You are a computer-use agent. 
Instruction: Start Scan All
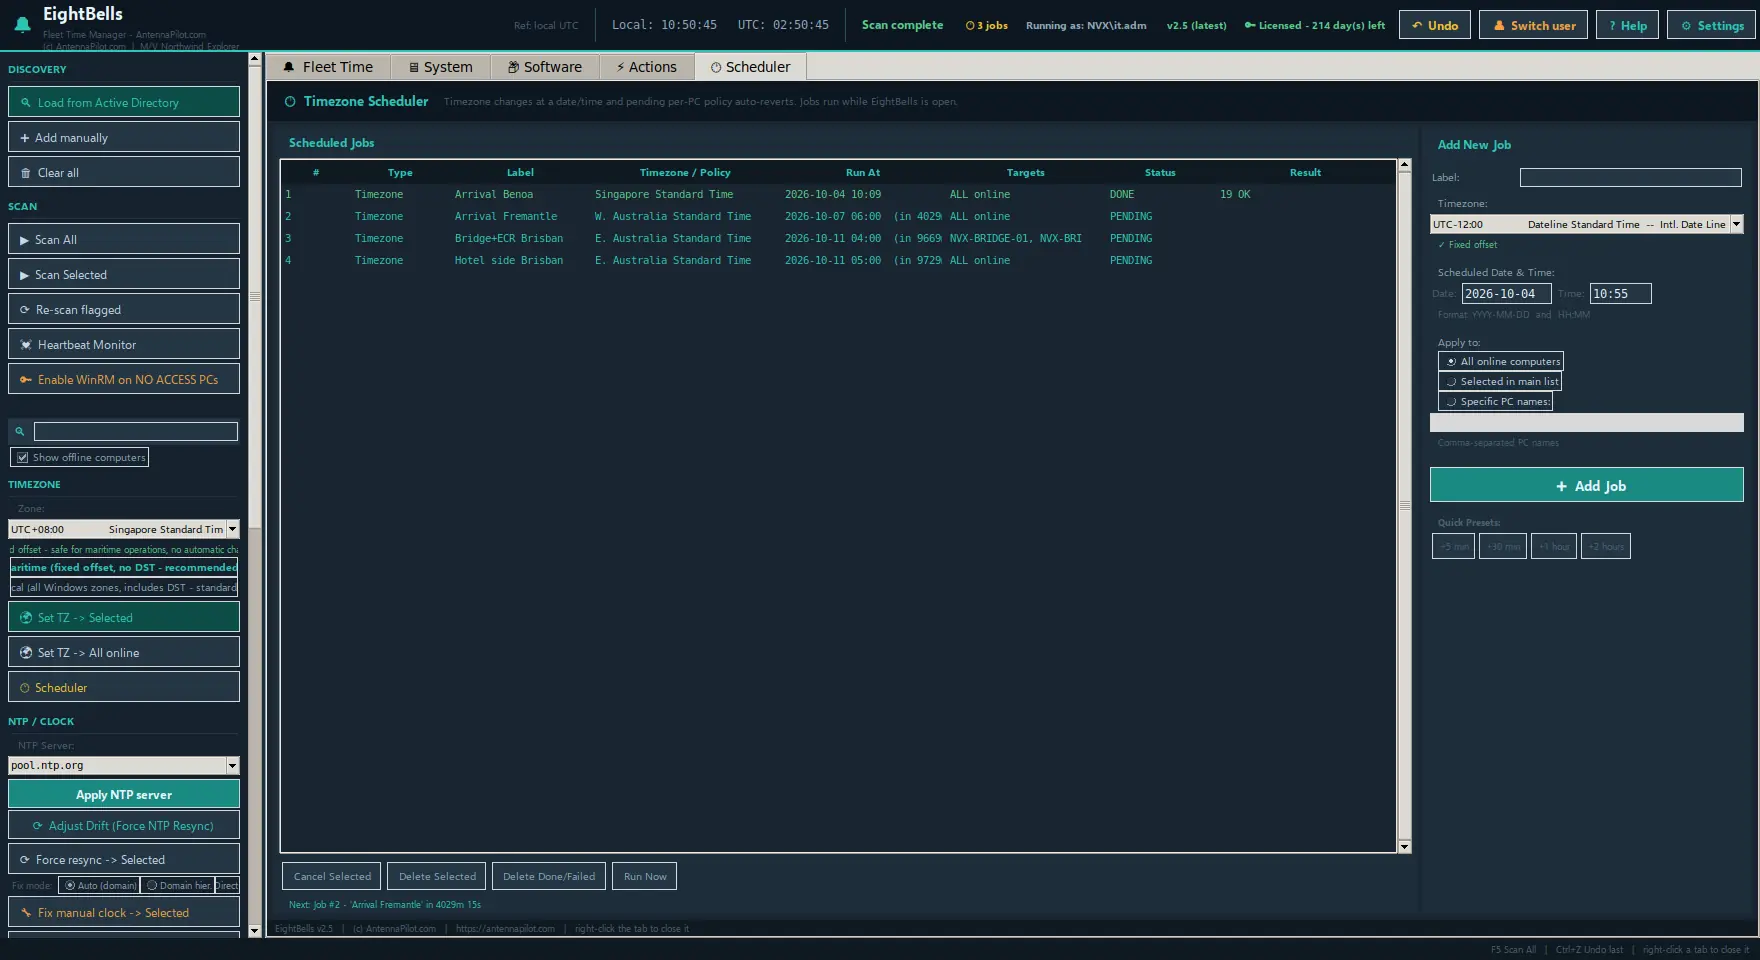[124, 239]
